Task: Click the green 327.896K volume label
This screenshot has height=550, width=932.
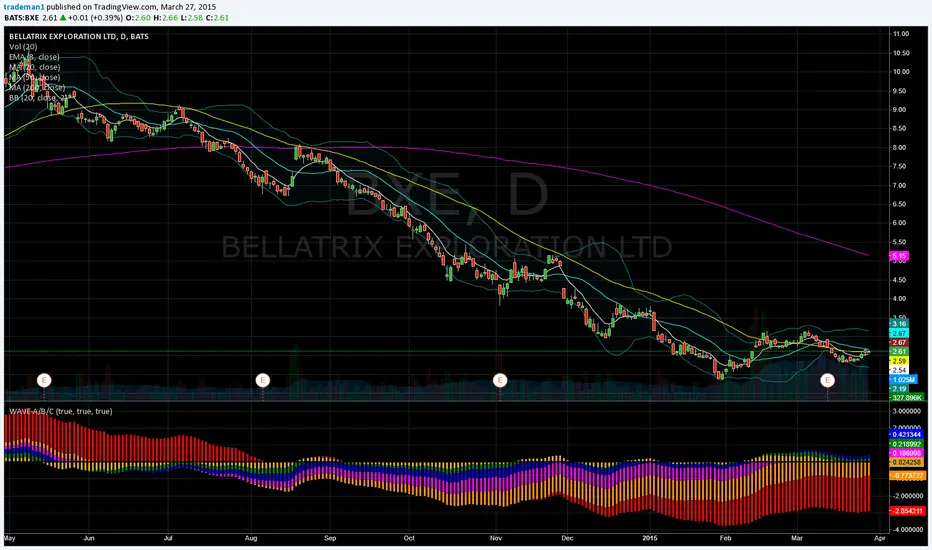Action: point(907,397)
